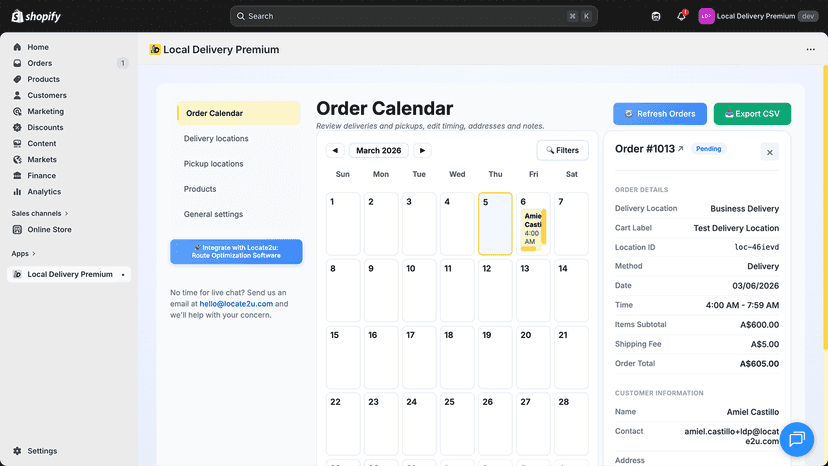Select Products tab in app menu
The height and width of the screenshot is (466, 828).
(200, 189)
